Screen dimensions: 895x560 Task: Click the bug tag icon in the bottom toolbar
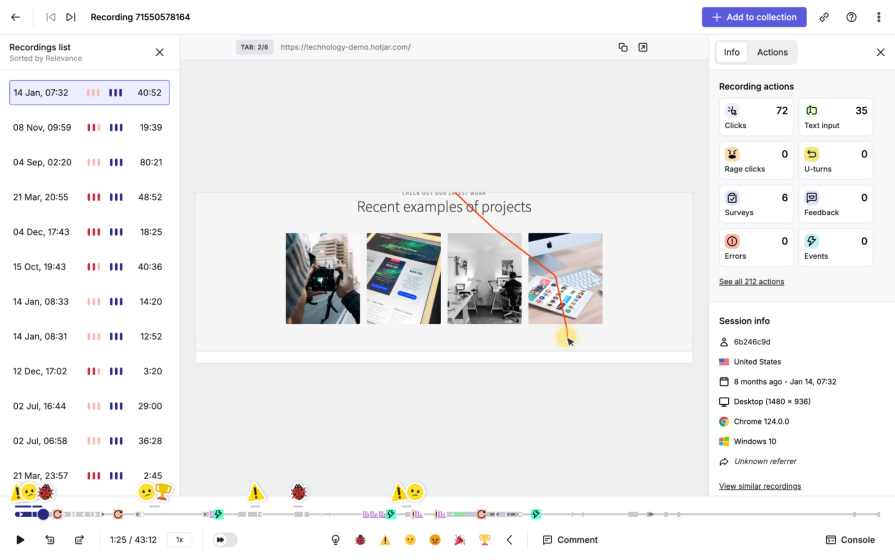[x=360, y=540]
